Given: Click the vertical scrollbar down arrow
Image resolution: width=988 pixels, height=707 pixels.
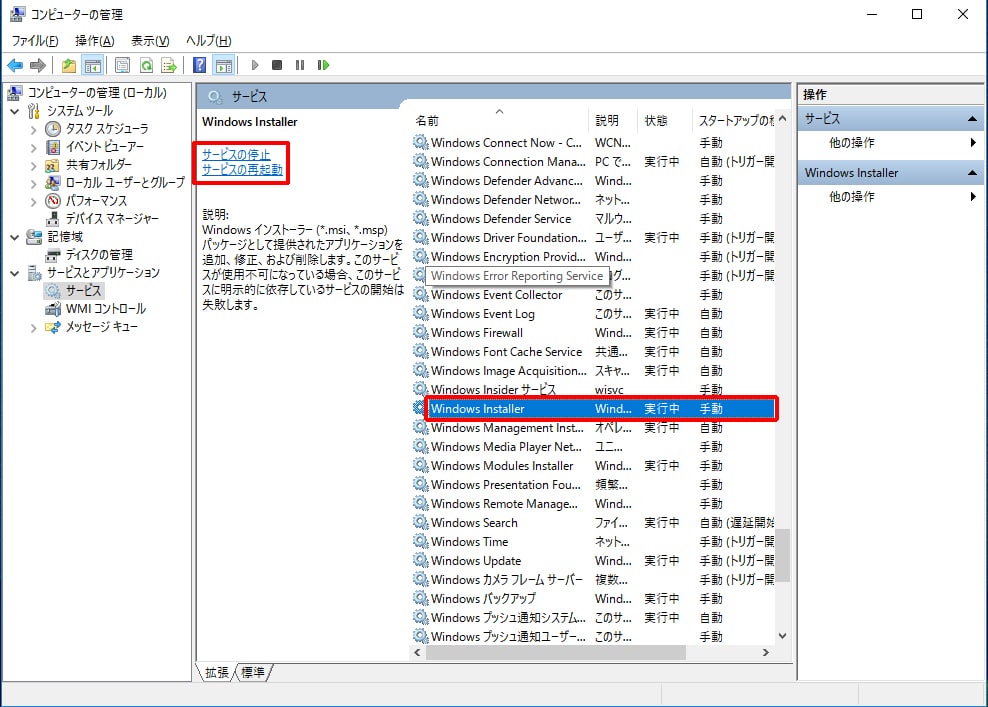Looking at the screenshot, I should [783, 636].
